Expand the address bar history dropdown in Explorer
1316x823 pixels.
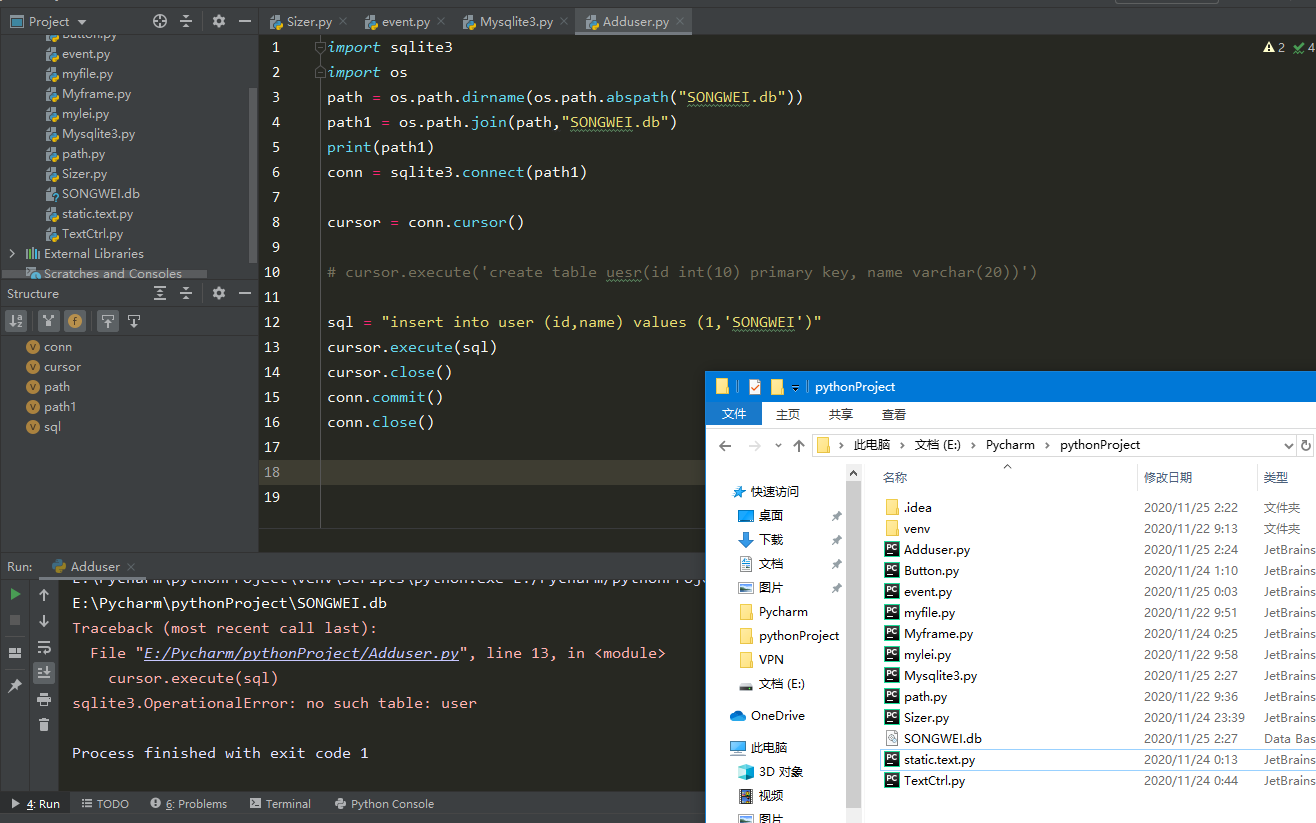[1287, 445]
